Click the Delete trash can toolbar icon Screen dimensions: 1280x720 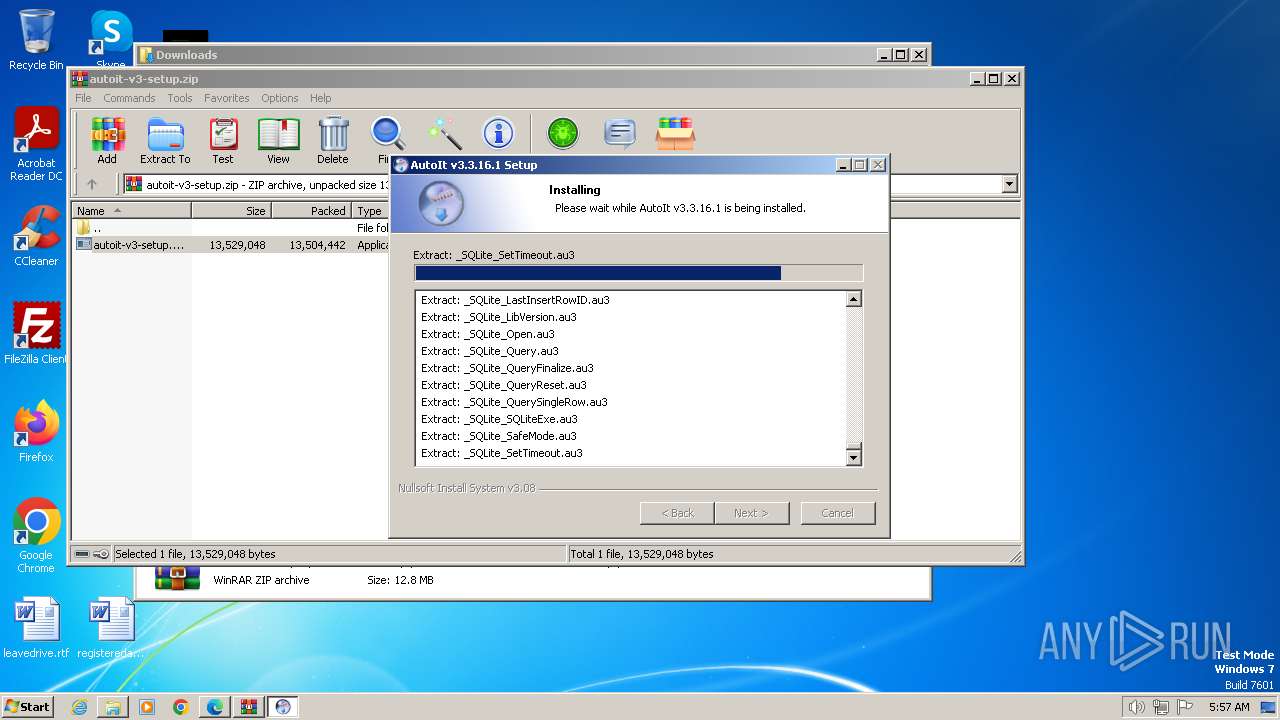[333, 140]
